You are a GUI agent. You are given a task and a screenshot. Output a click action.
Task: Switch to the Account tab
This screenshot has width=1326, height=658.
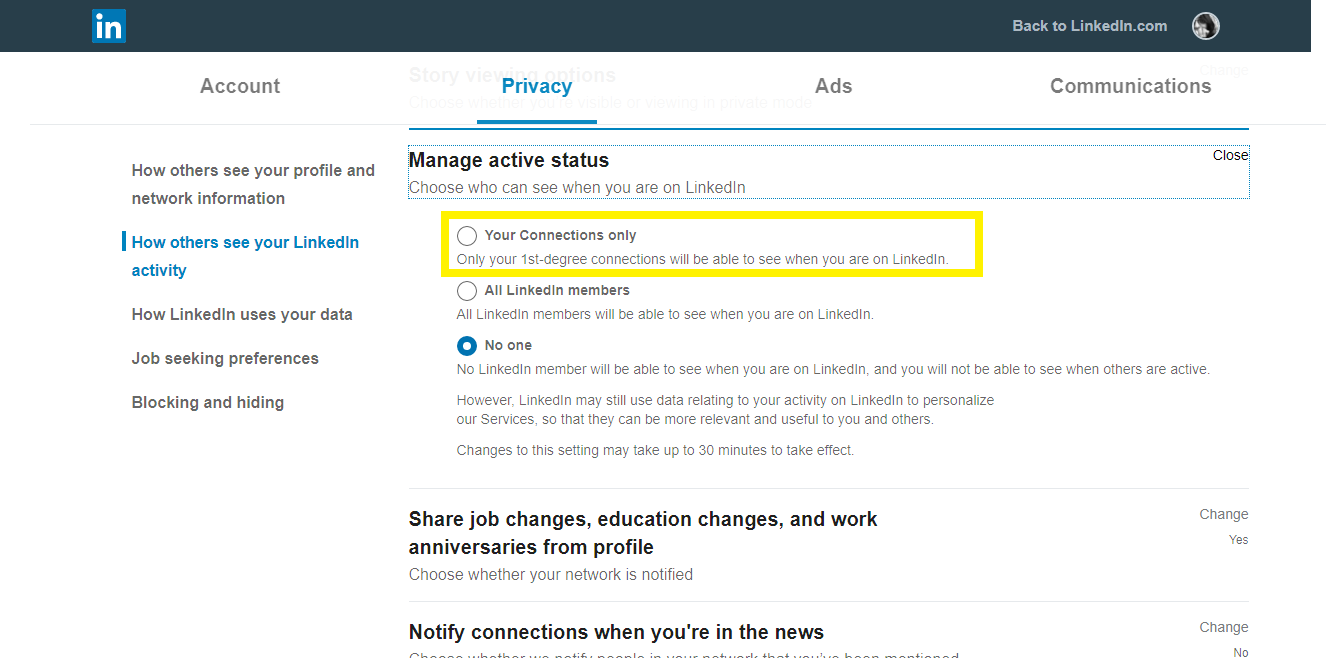(239, 86)
